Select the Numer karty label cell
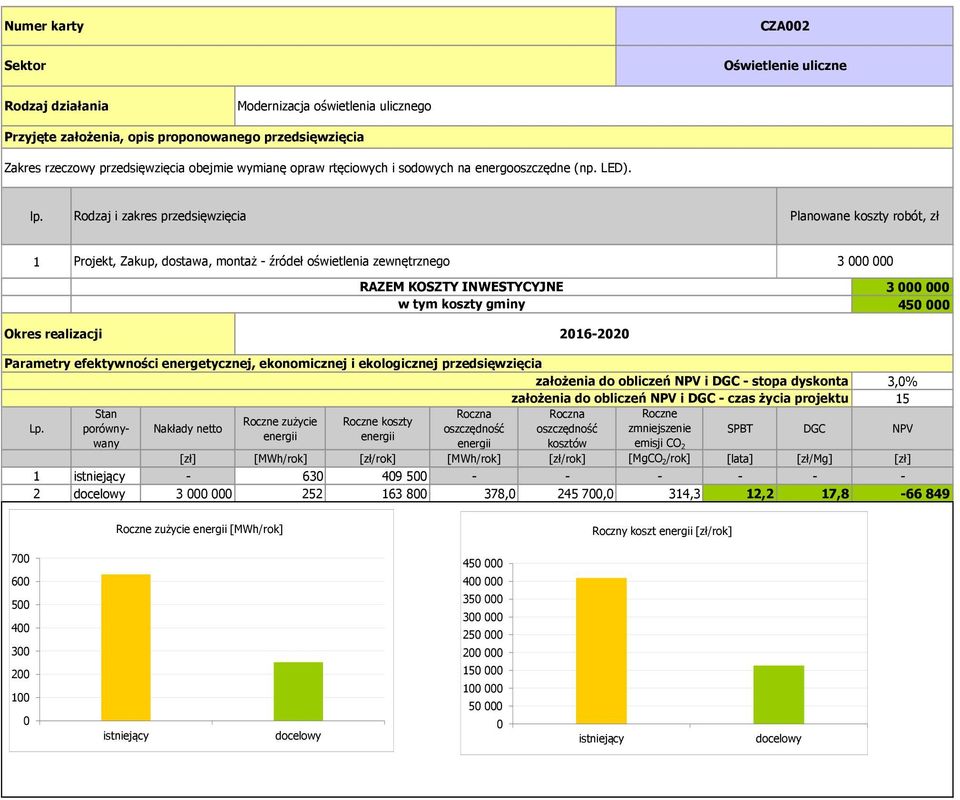 point(308,26)
